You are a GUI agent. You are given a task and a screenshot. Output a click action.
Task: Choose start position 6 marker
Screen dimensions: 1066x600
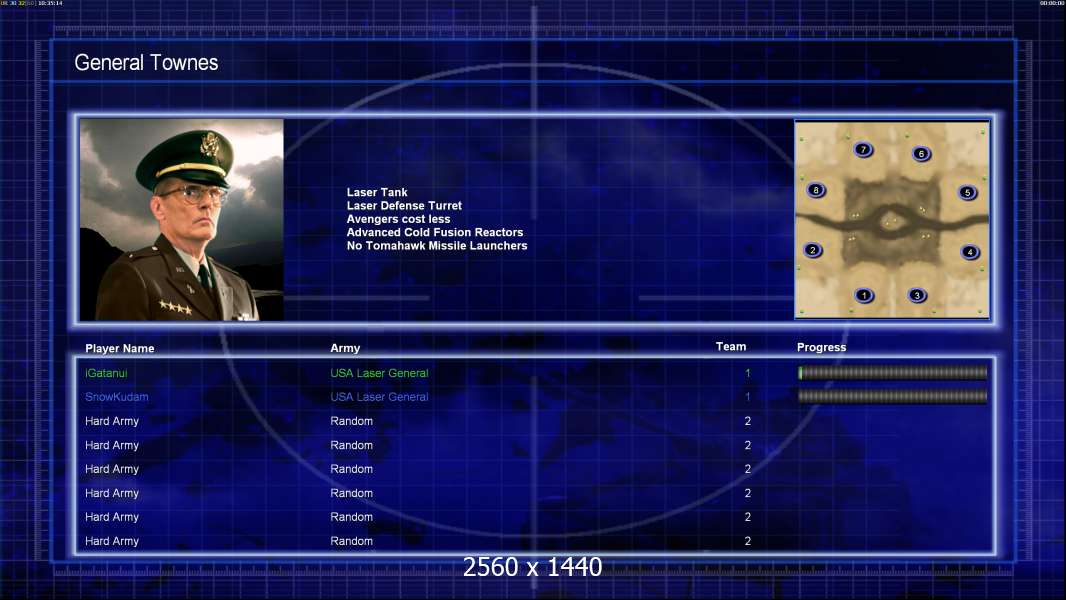pyautogui.click(x=921, y=154)
